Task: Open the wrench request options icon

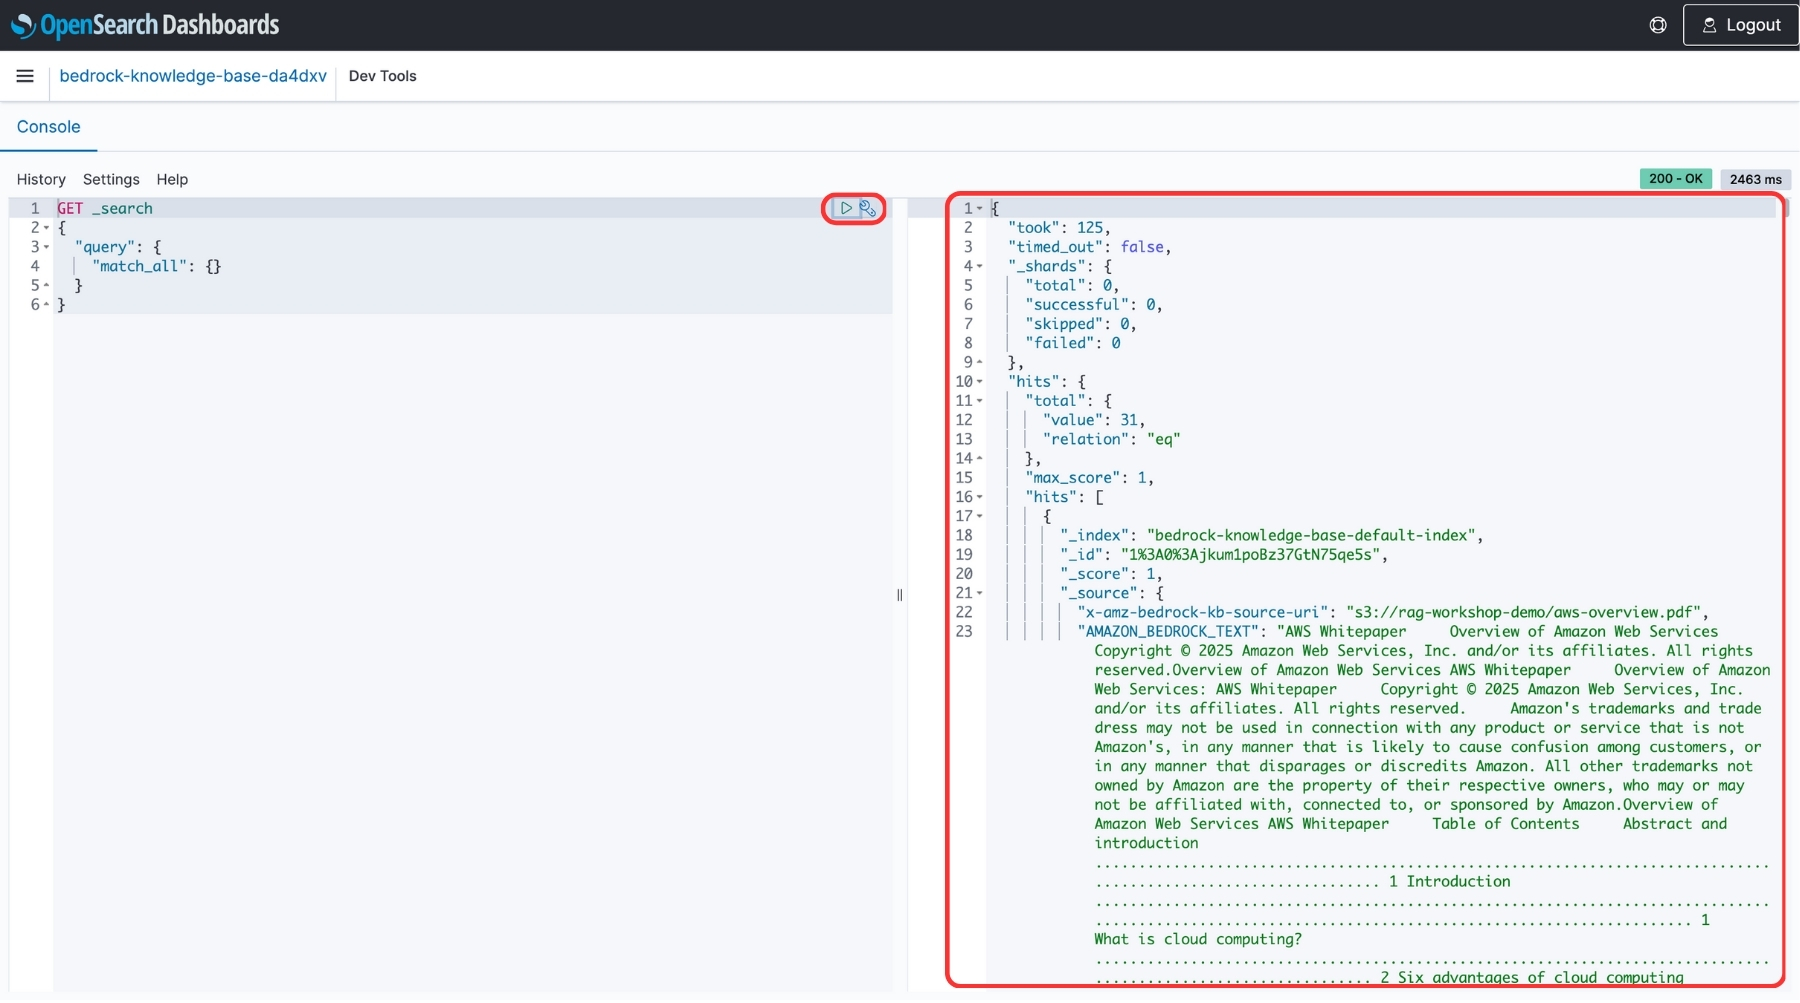Action: tap(868, 209)
